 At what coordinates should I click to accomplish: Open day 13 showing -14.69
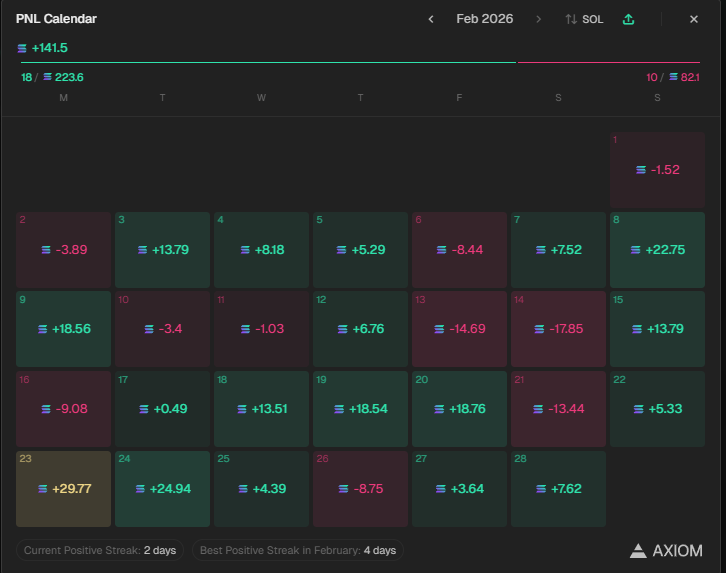coord(459,329)
